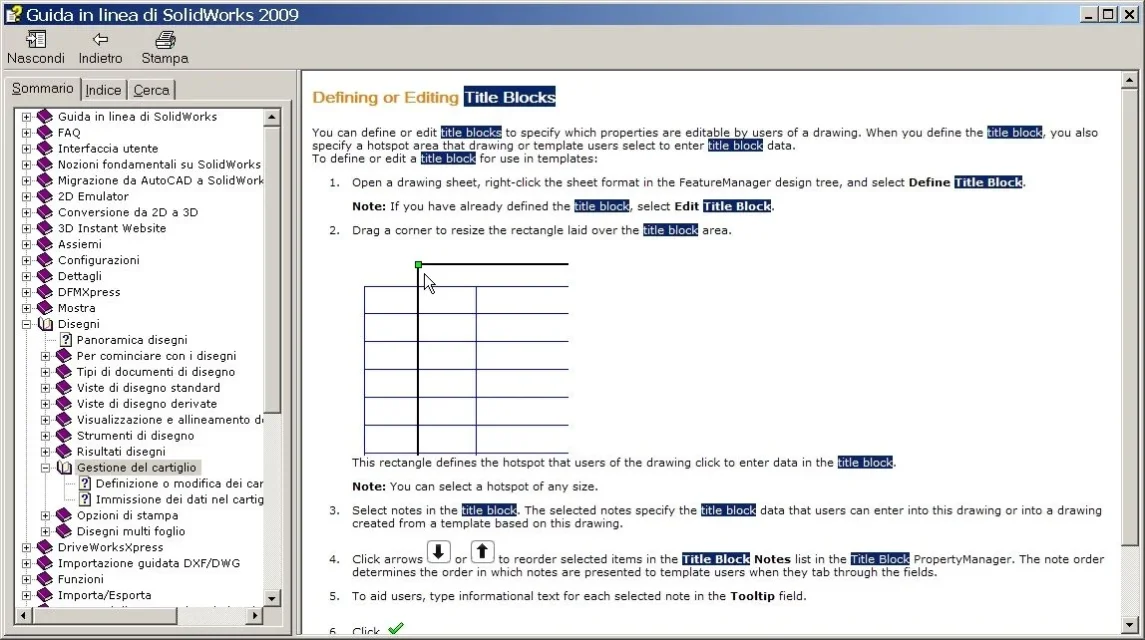Click the book icon beside 3D Instant Website
The image size is (1145, 640).
click(45, 228)
